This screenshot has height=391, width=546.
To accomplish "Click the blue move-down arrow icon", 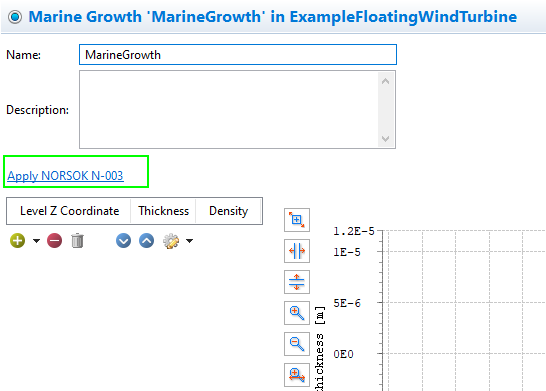I will point(123,241).
